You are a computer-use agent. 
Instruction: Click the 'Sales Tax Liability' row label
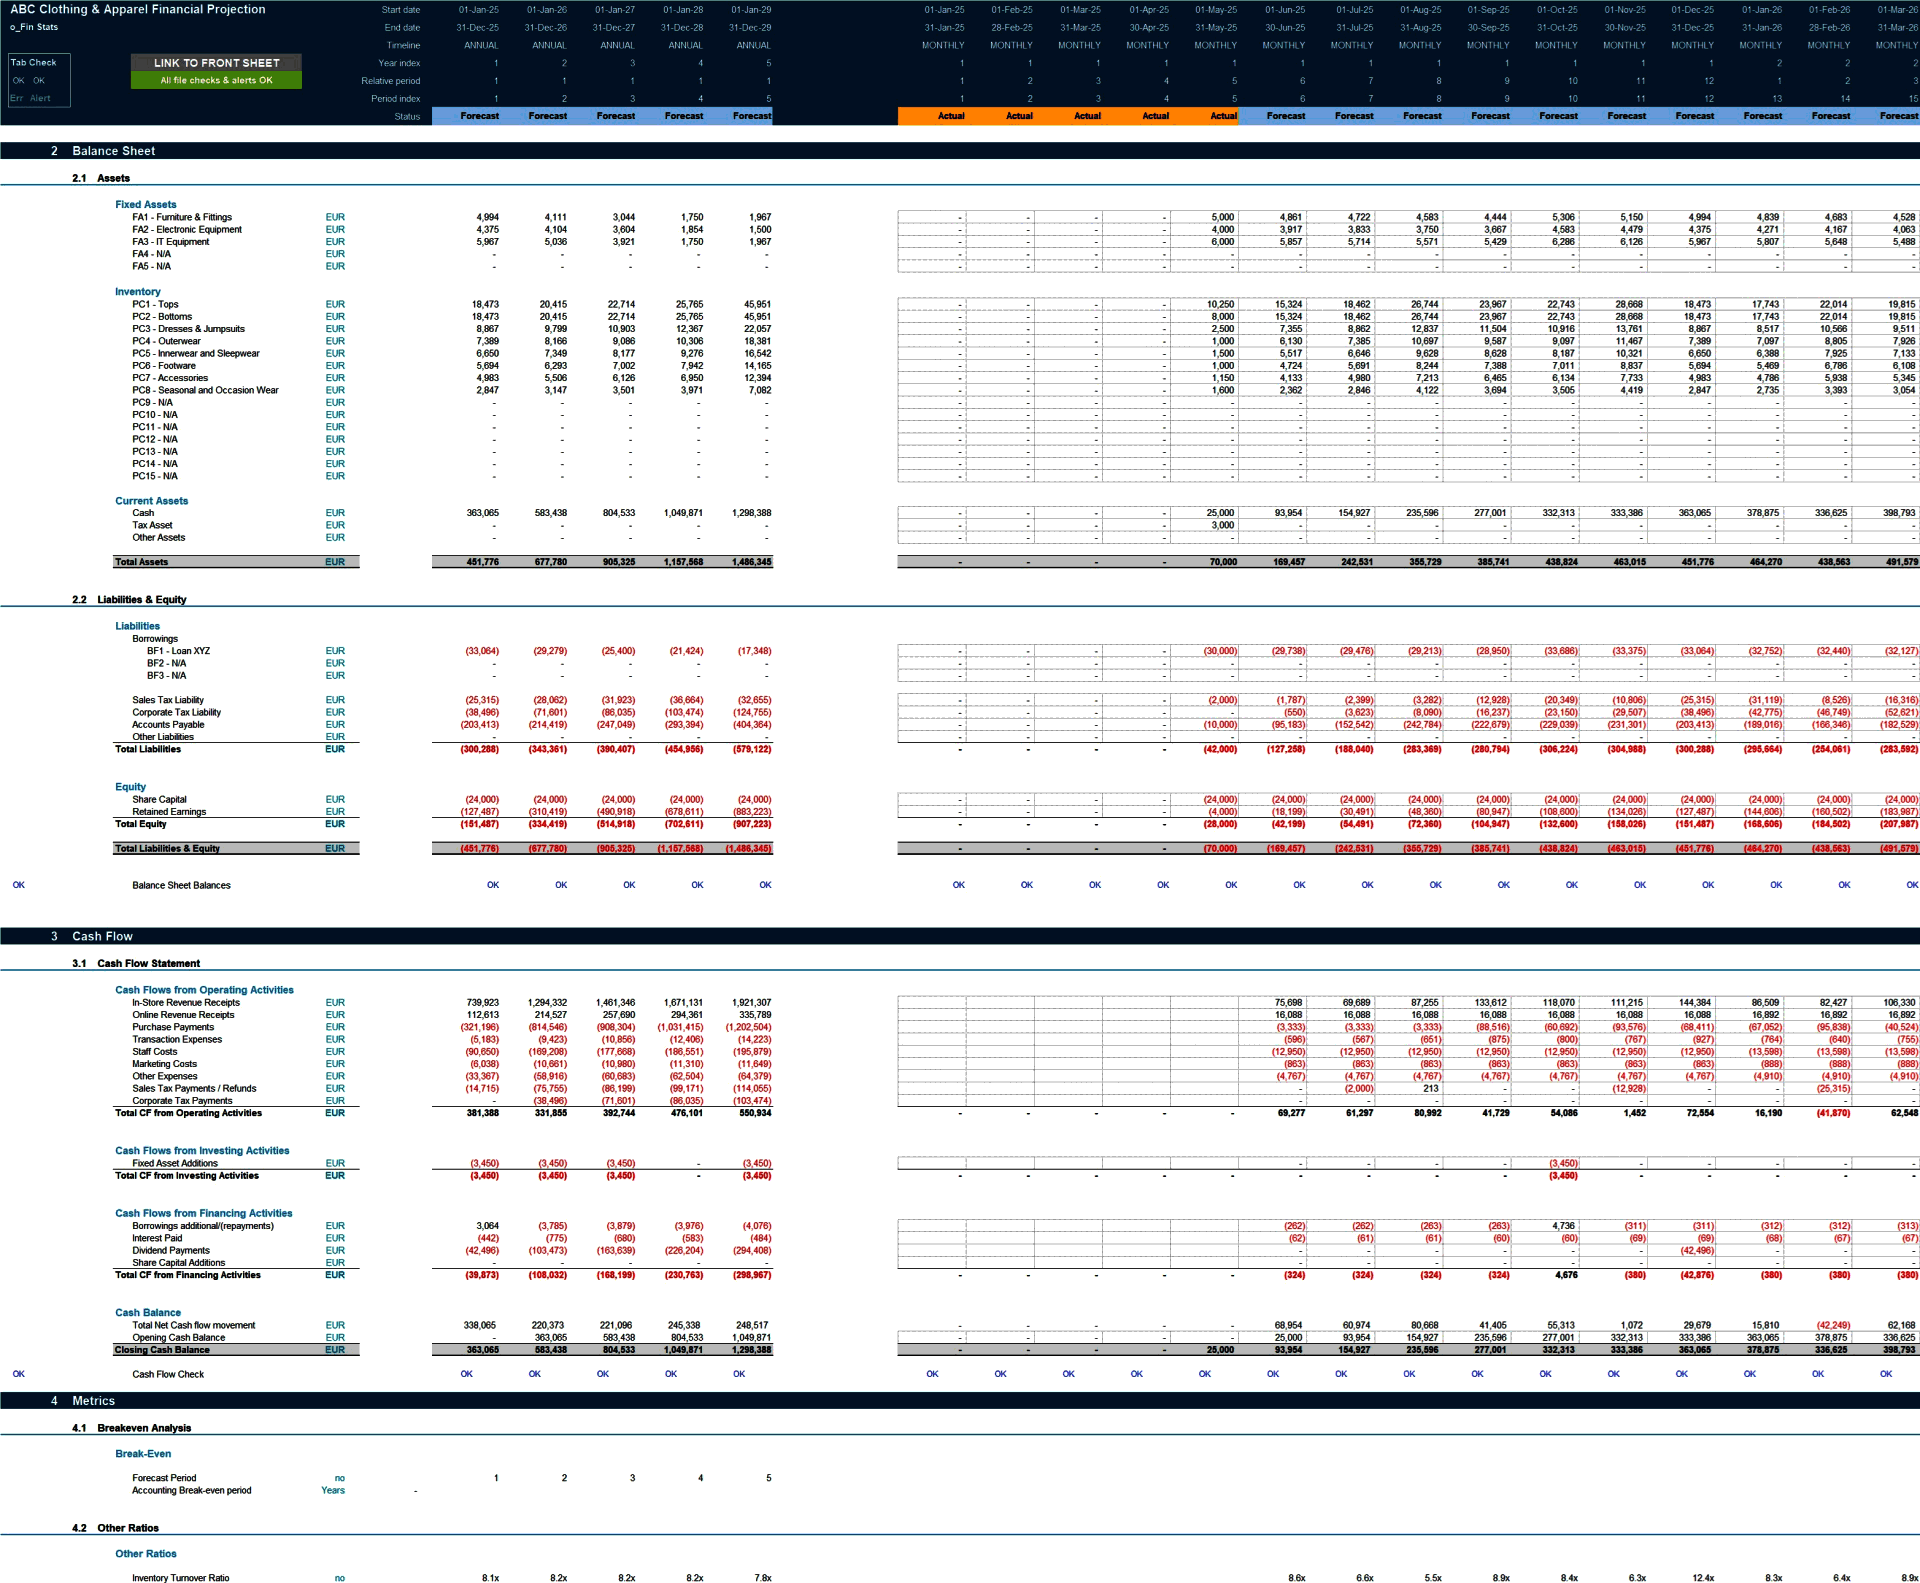pyautogui.click(x=168, y=700)
